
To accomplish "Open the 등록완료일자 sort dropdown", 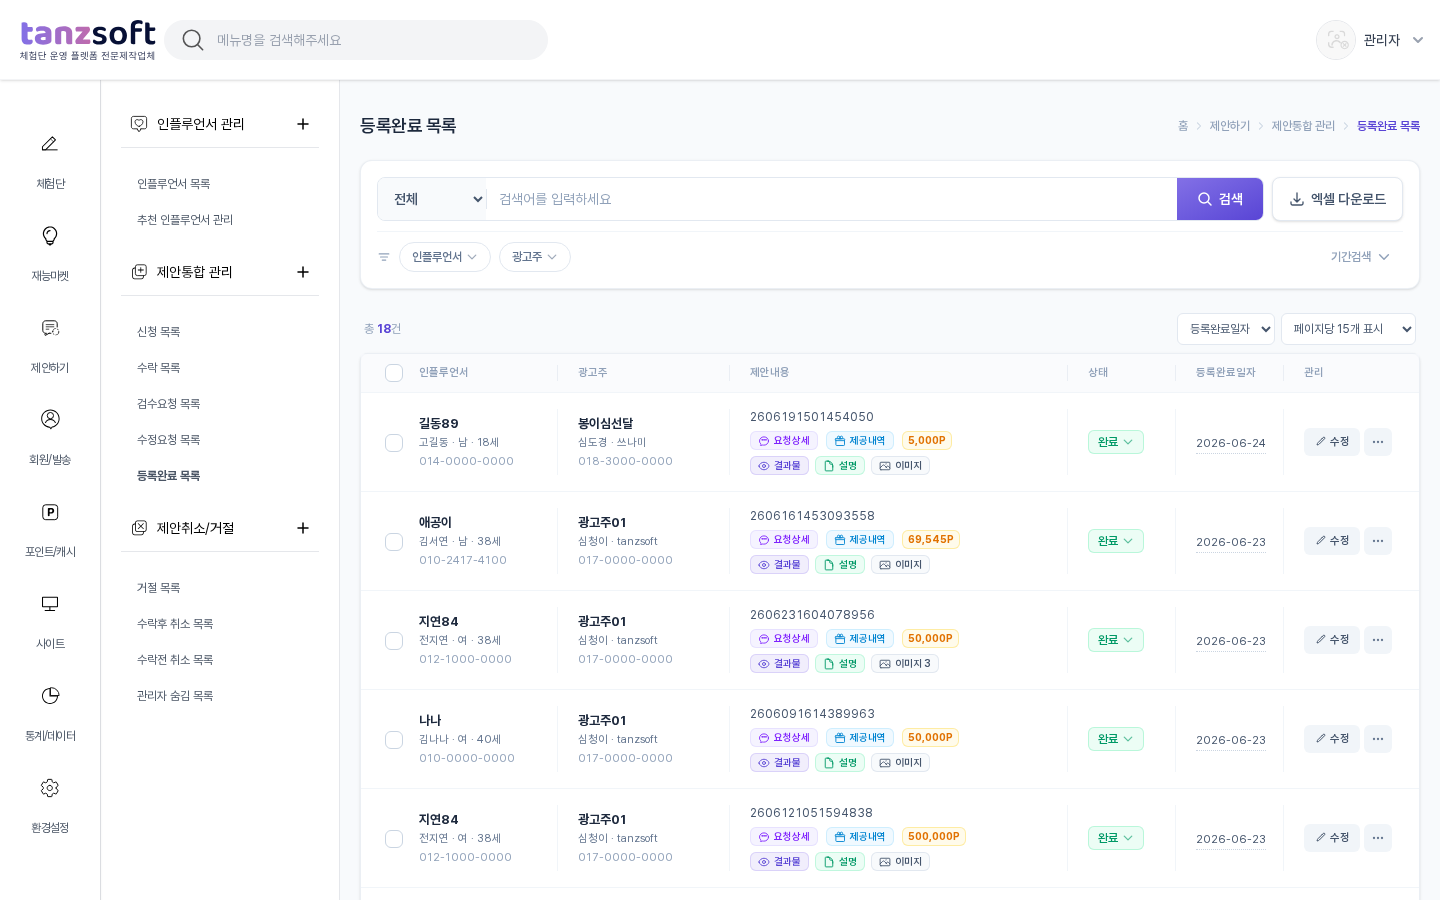I will pos(1226,329).
